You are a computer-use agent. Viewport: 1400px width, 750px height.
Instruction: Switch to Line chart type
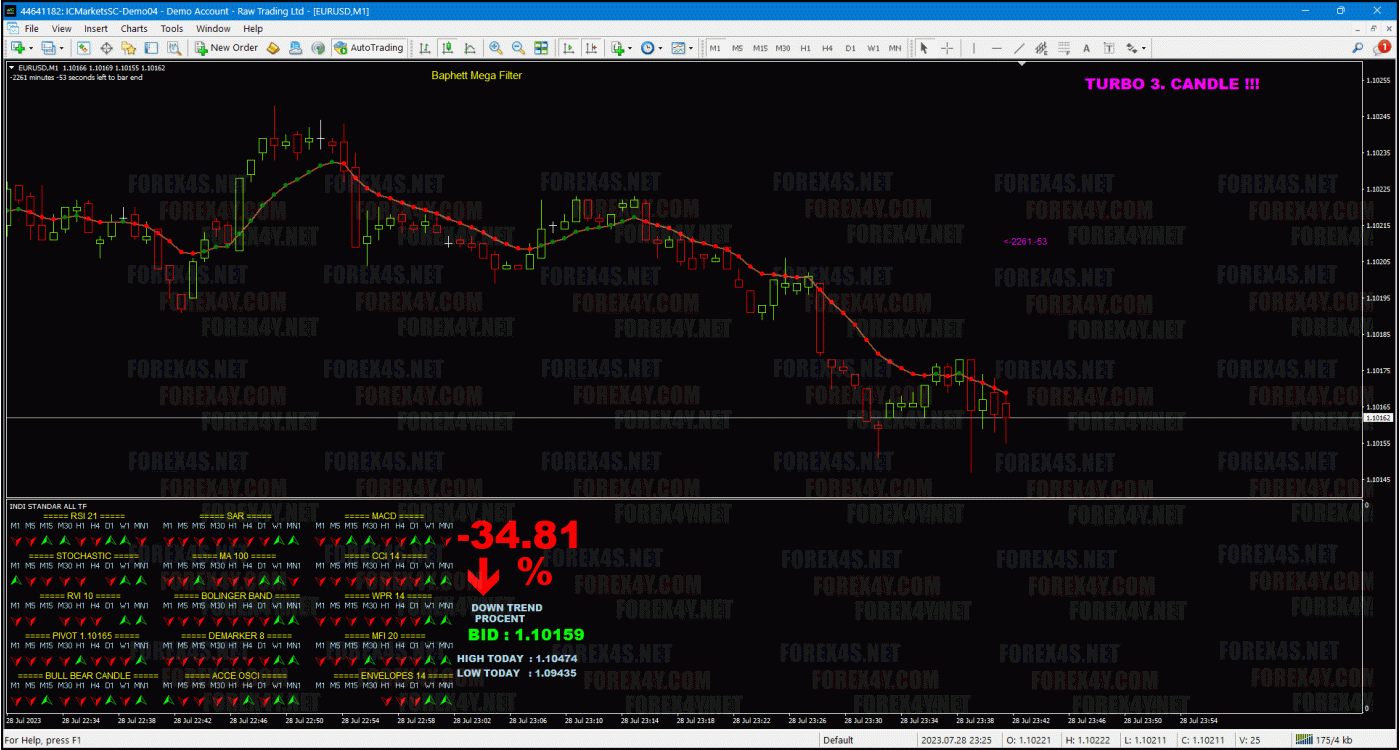click(470, 48)
